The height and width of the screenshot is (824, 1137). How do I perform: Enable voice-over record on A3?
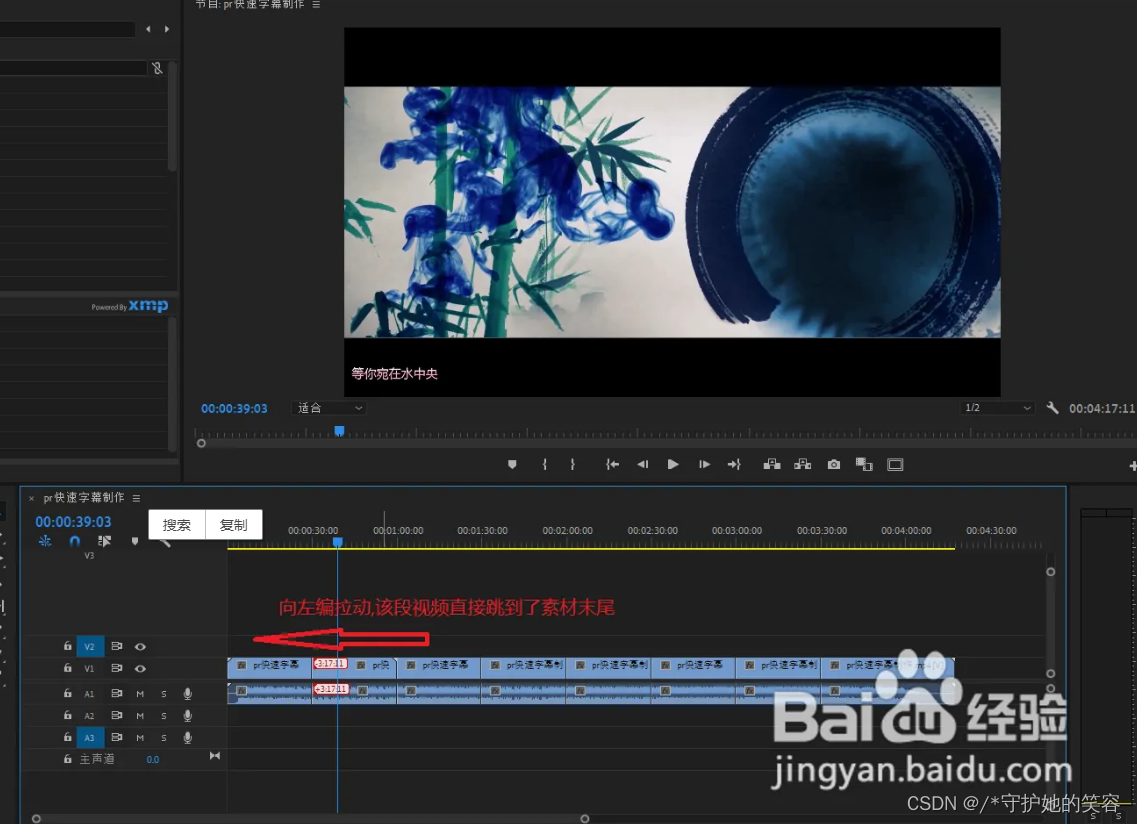pyautogui.click(x=188, y=737)
